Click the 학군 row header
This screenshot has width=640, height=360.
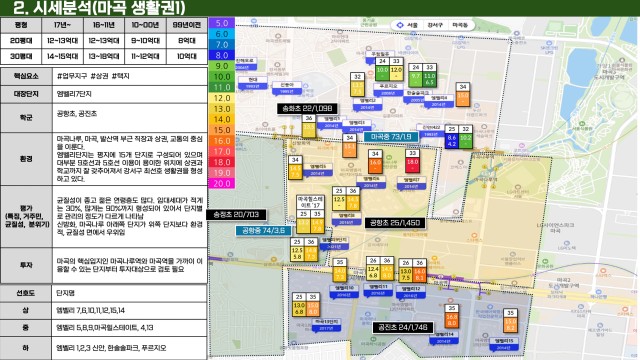pyautogui.click(x=26, y=118)
